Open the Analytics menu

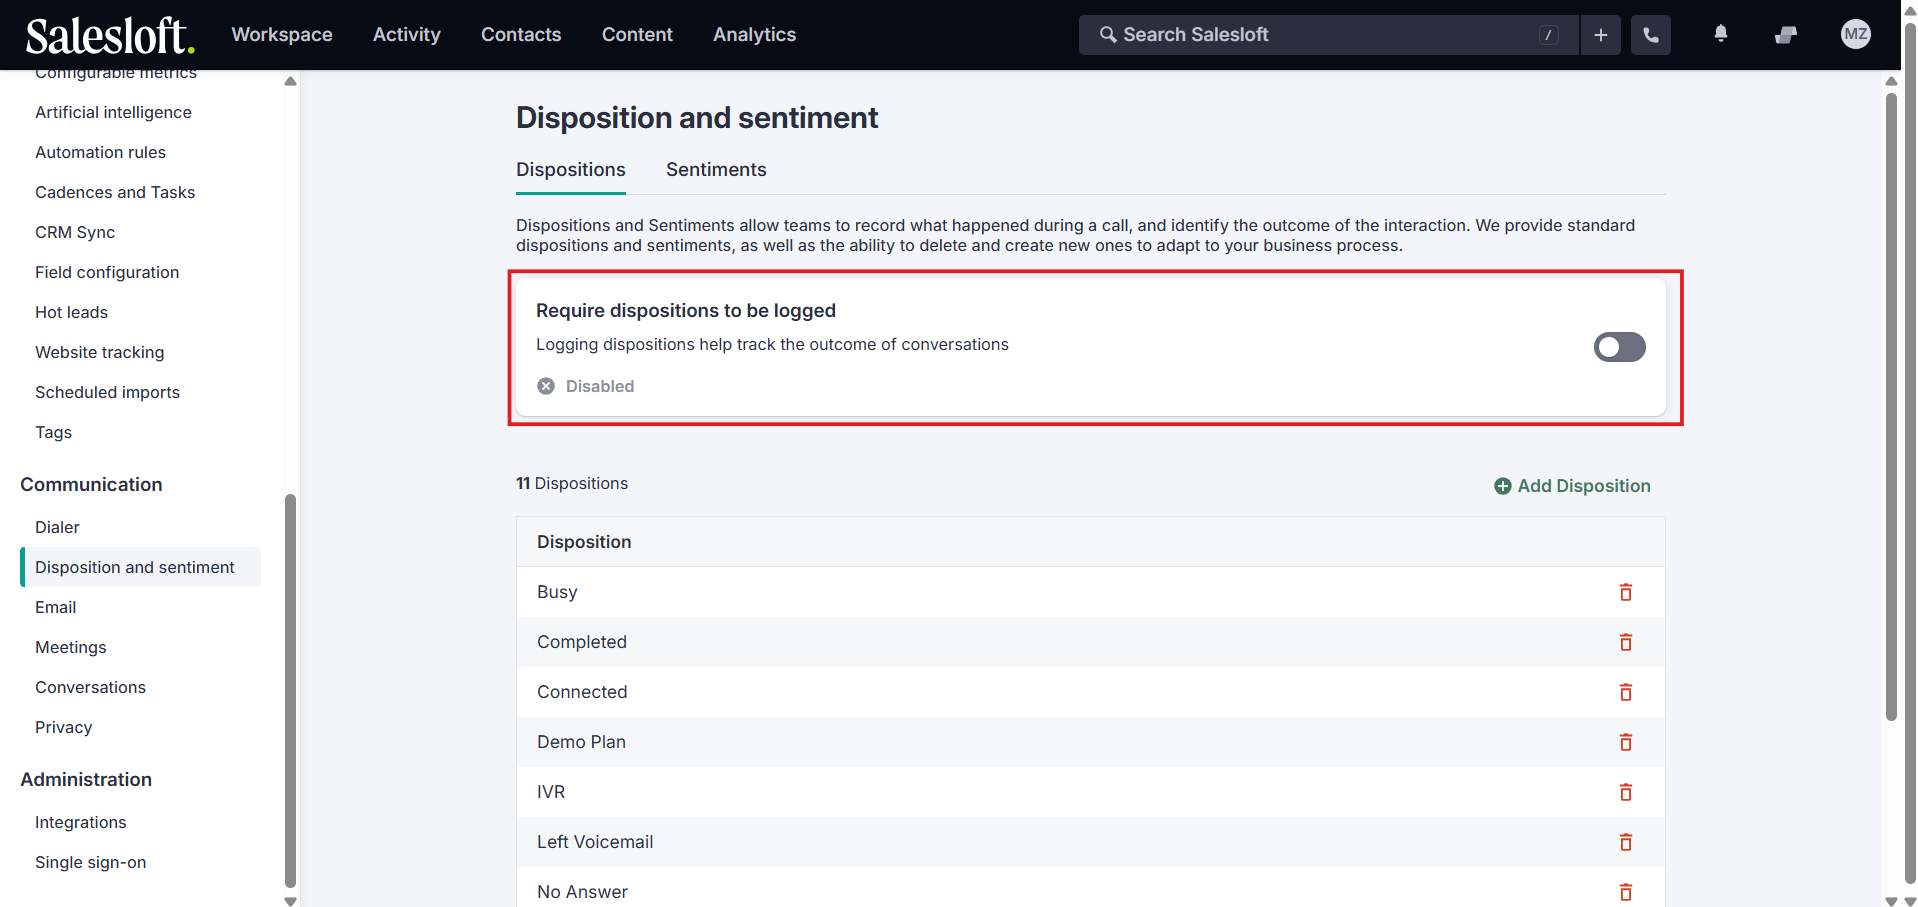click(x=755, y=35)
